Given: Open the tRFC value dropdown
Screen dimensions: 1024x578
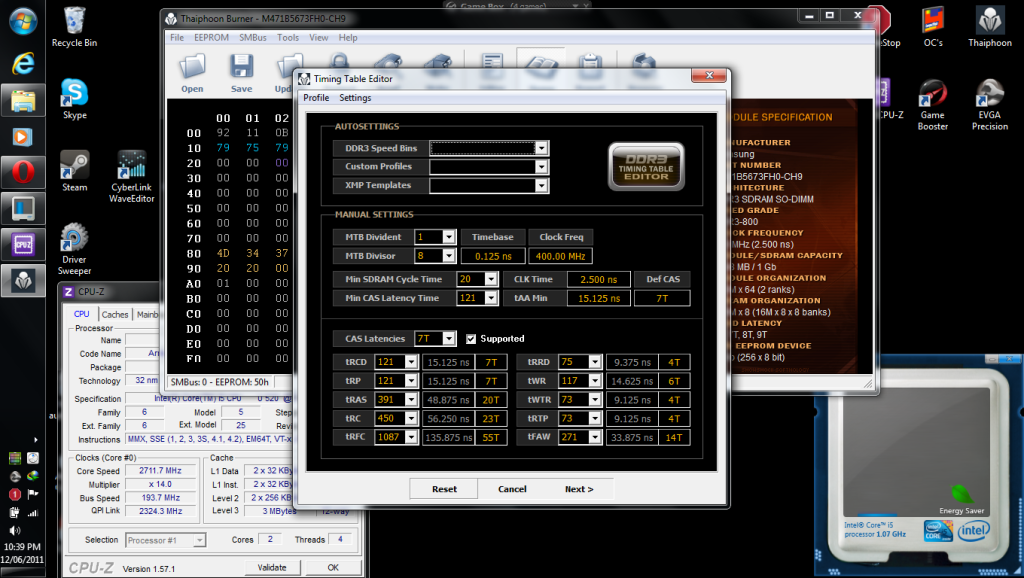Looking at the screenshot, I should (x=411, y=437).
